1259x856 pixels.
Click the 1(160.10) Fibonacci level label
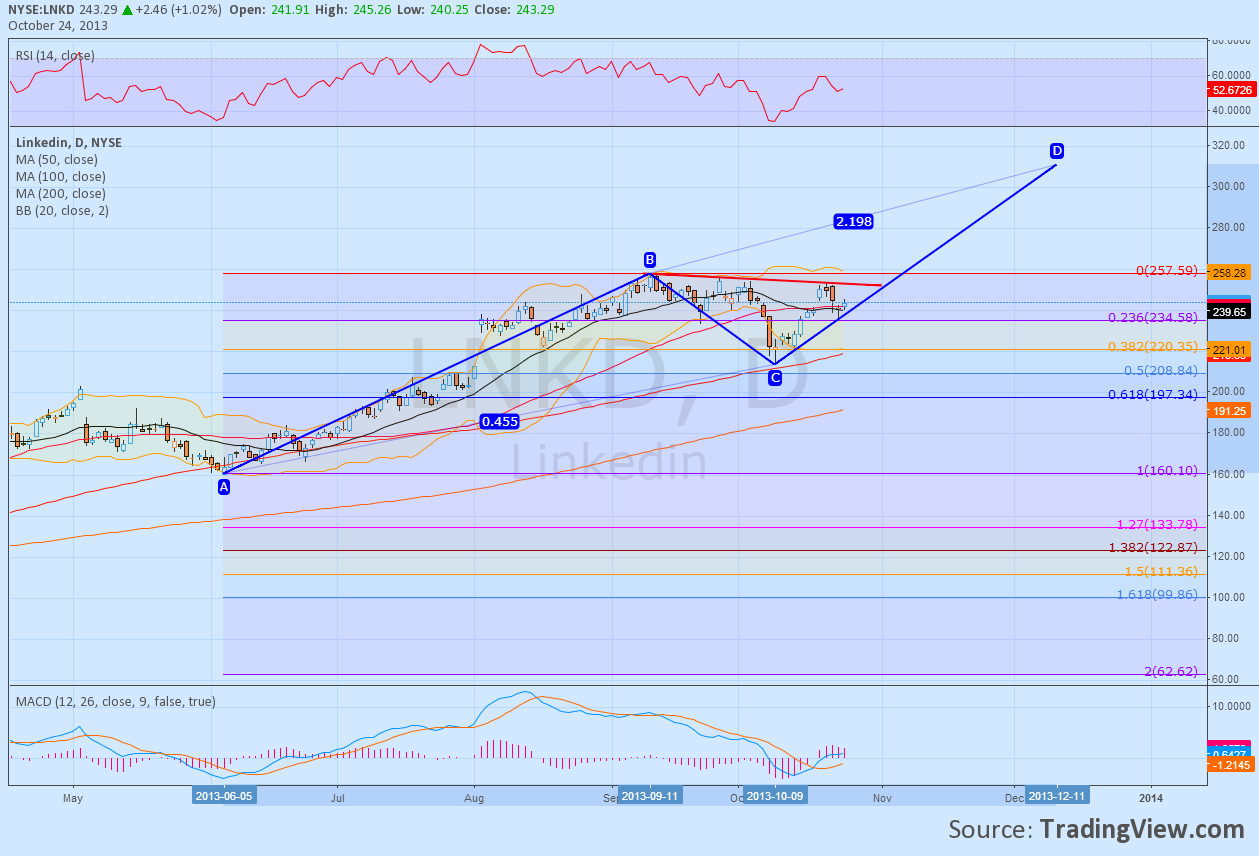1167,470
